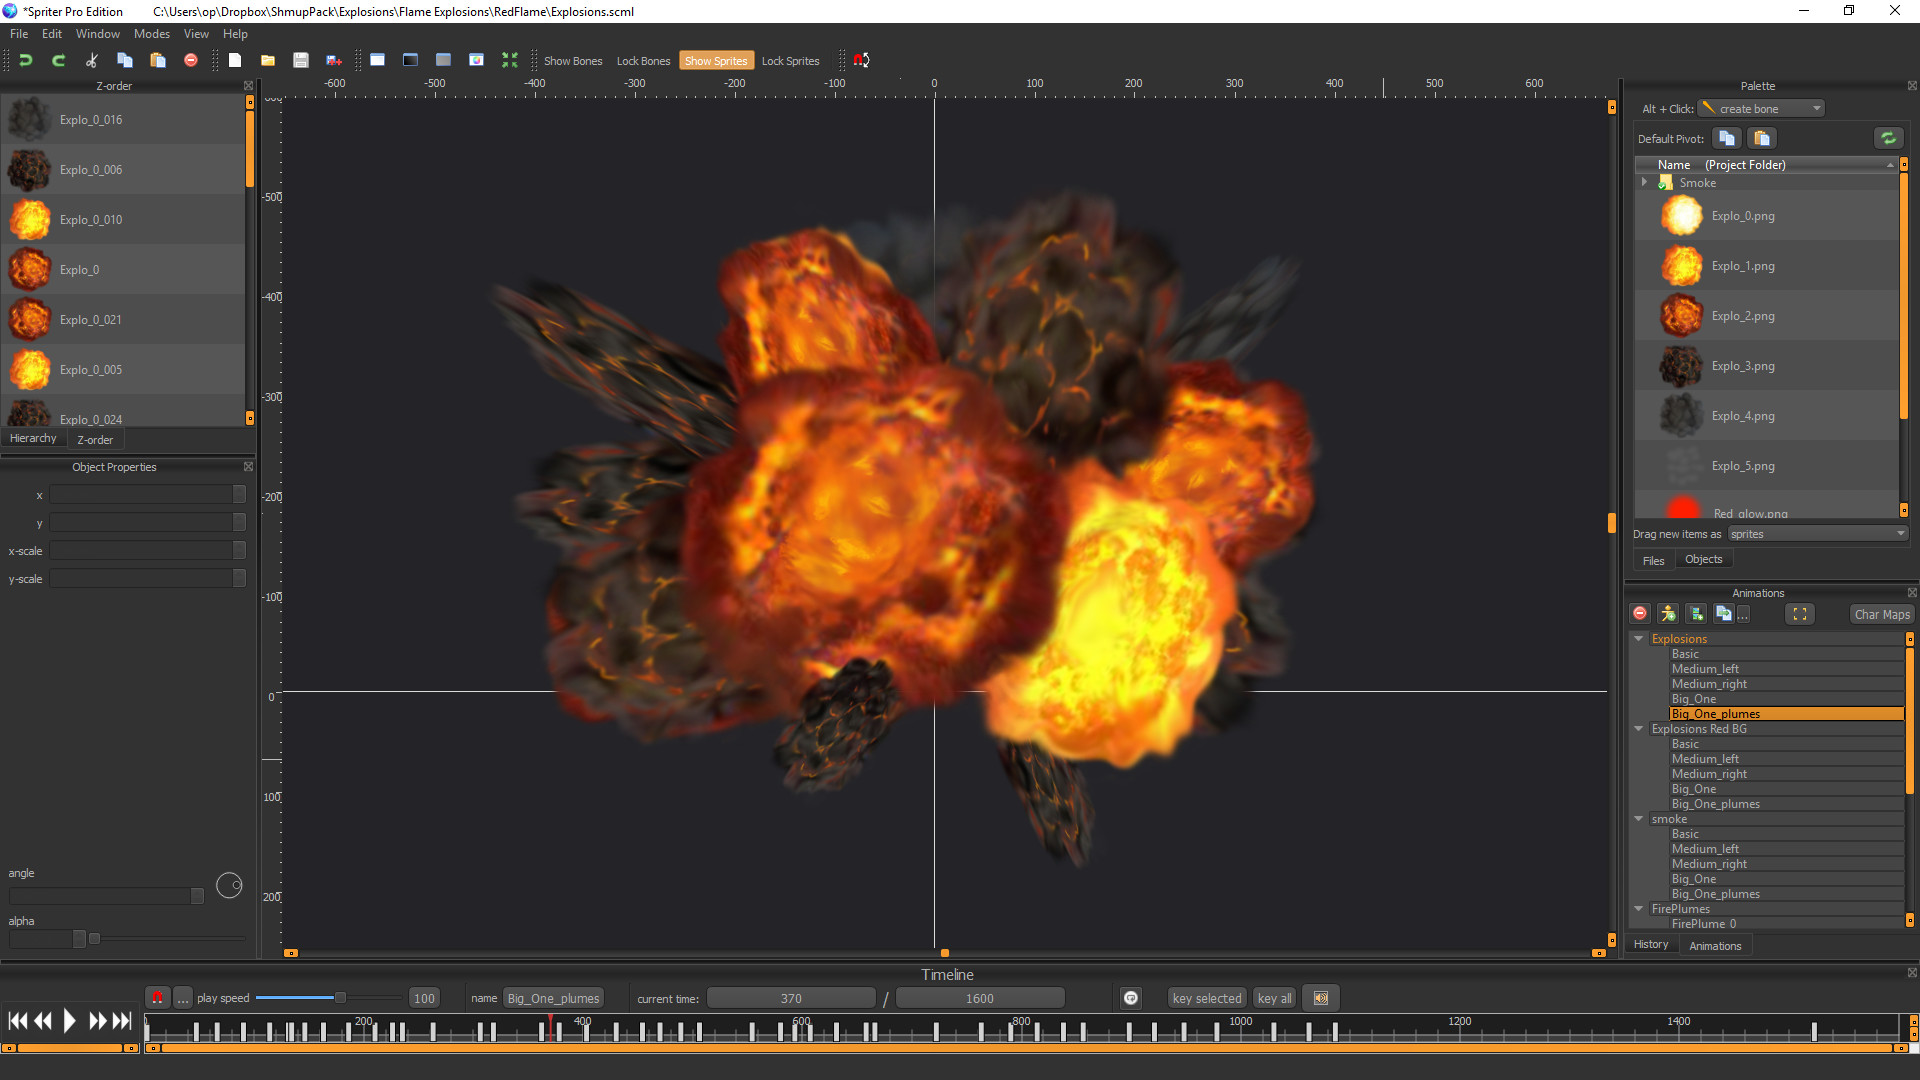Viewport: 1920px width, 1080px height.
Task: Click the Copy icon in the toolbar
Action: coord(124,60)
